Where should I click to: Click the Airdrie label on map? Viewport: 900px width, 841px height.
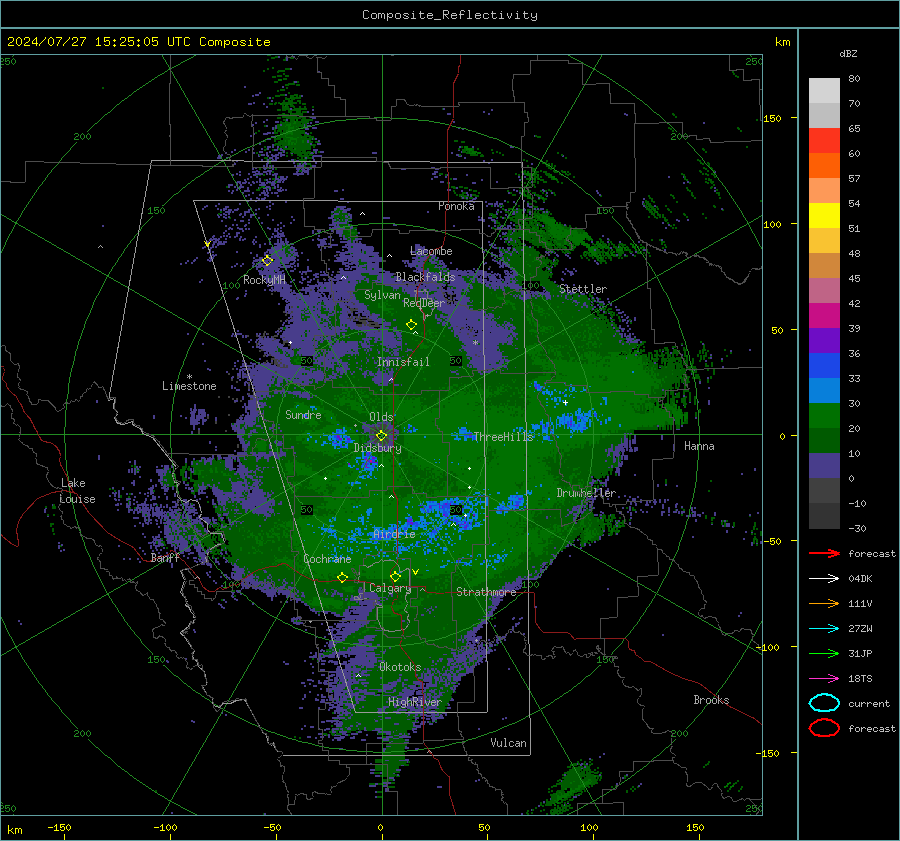394,534
